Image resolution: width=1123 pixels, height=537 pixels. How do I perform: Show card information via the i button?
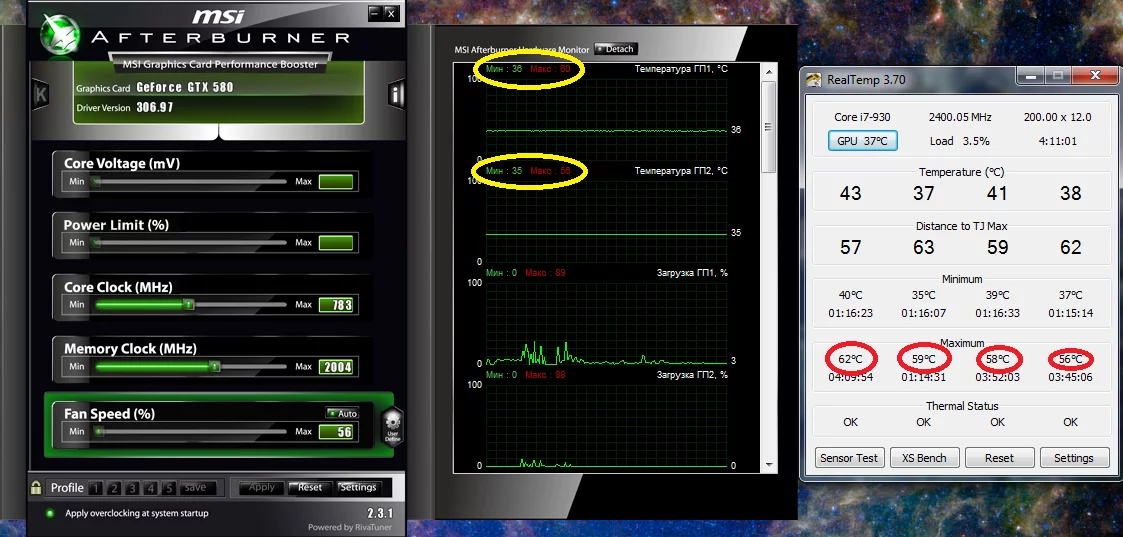click(x=397, y=94)
